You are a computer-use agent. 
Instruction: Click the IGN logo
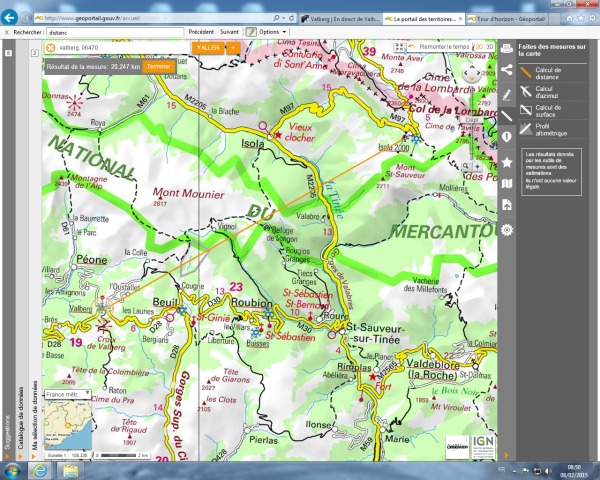pos(483,447)
